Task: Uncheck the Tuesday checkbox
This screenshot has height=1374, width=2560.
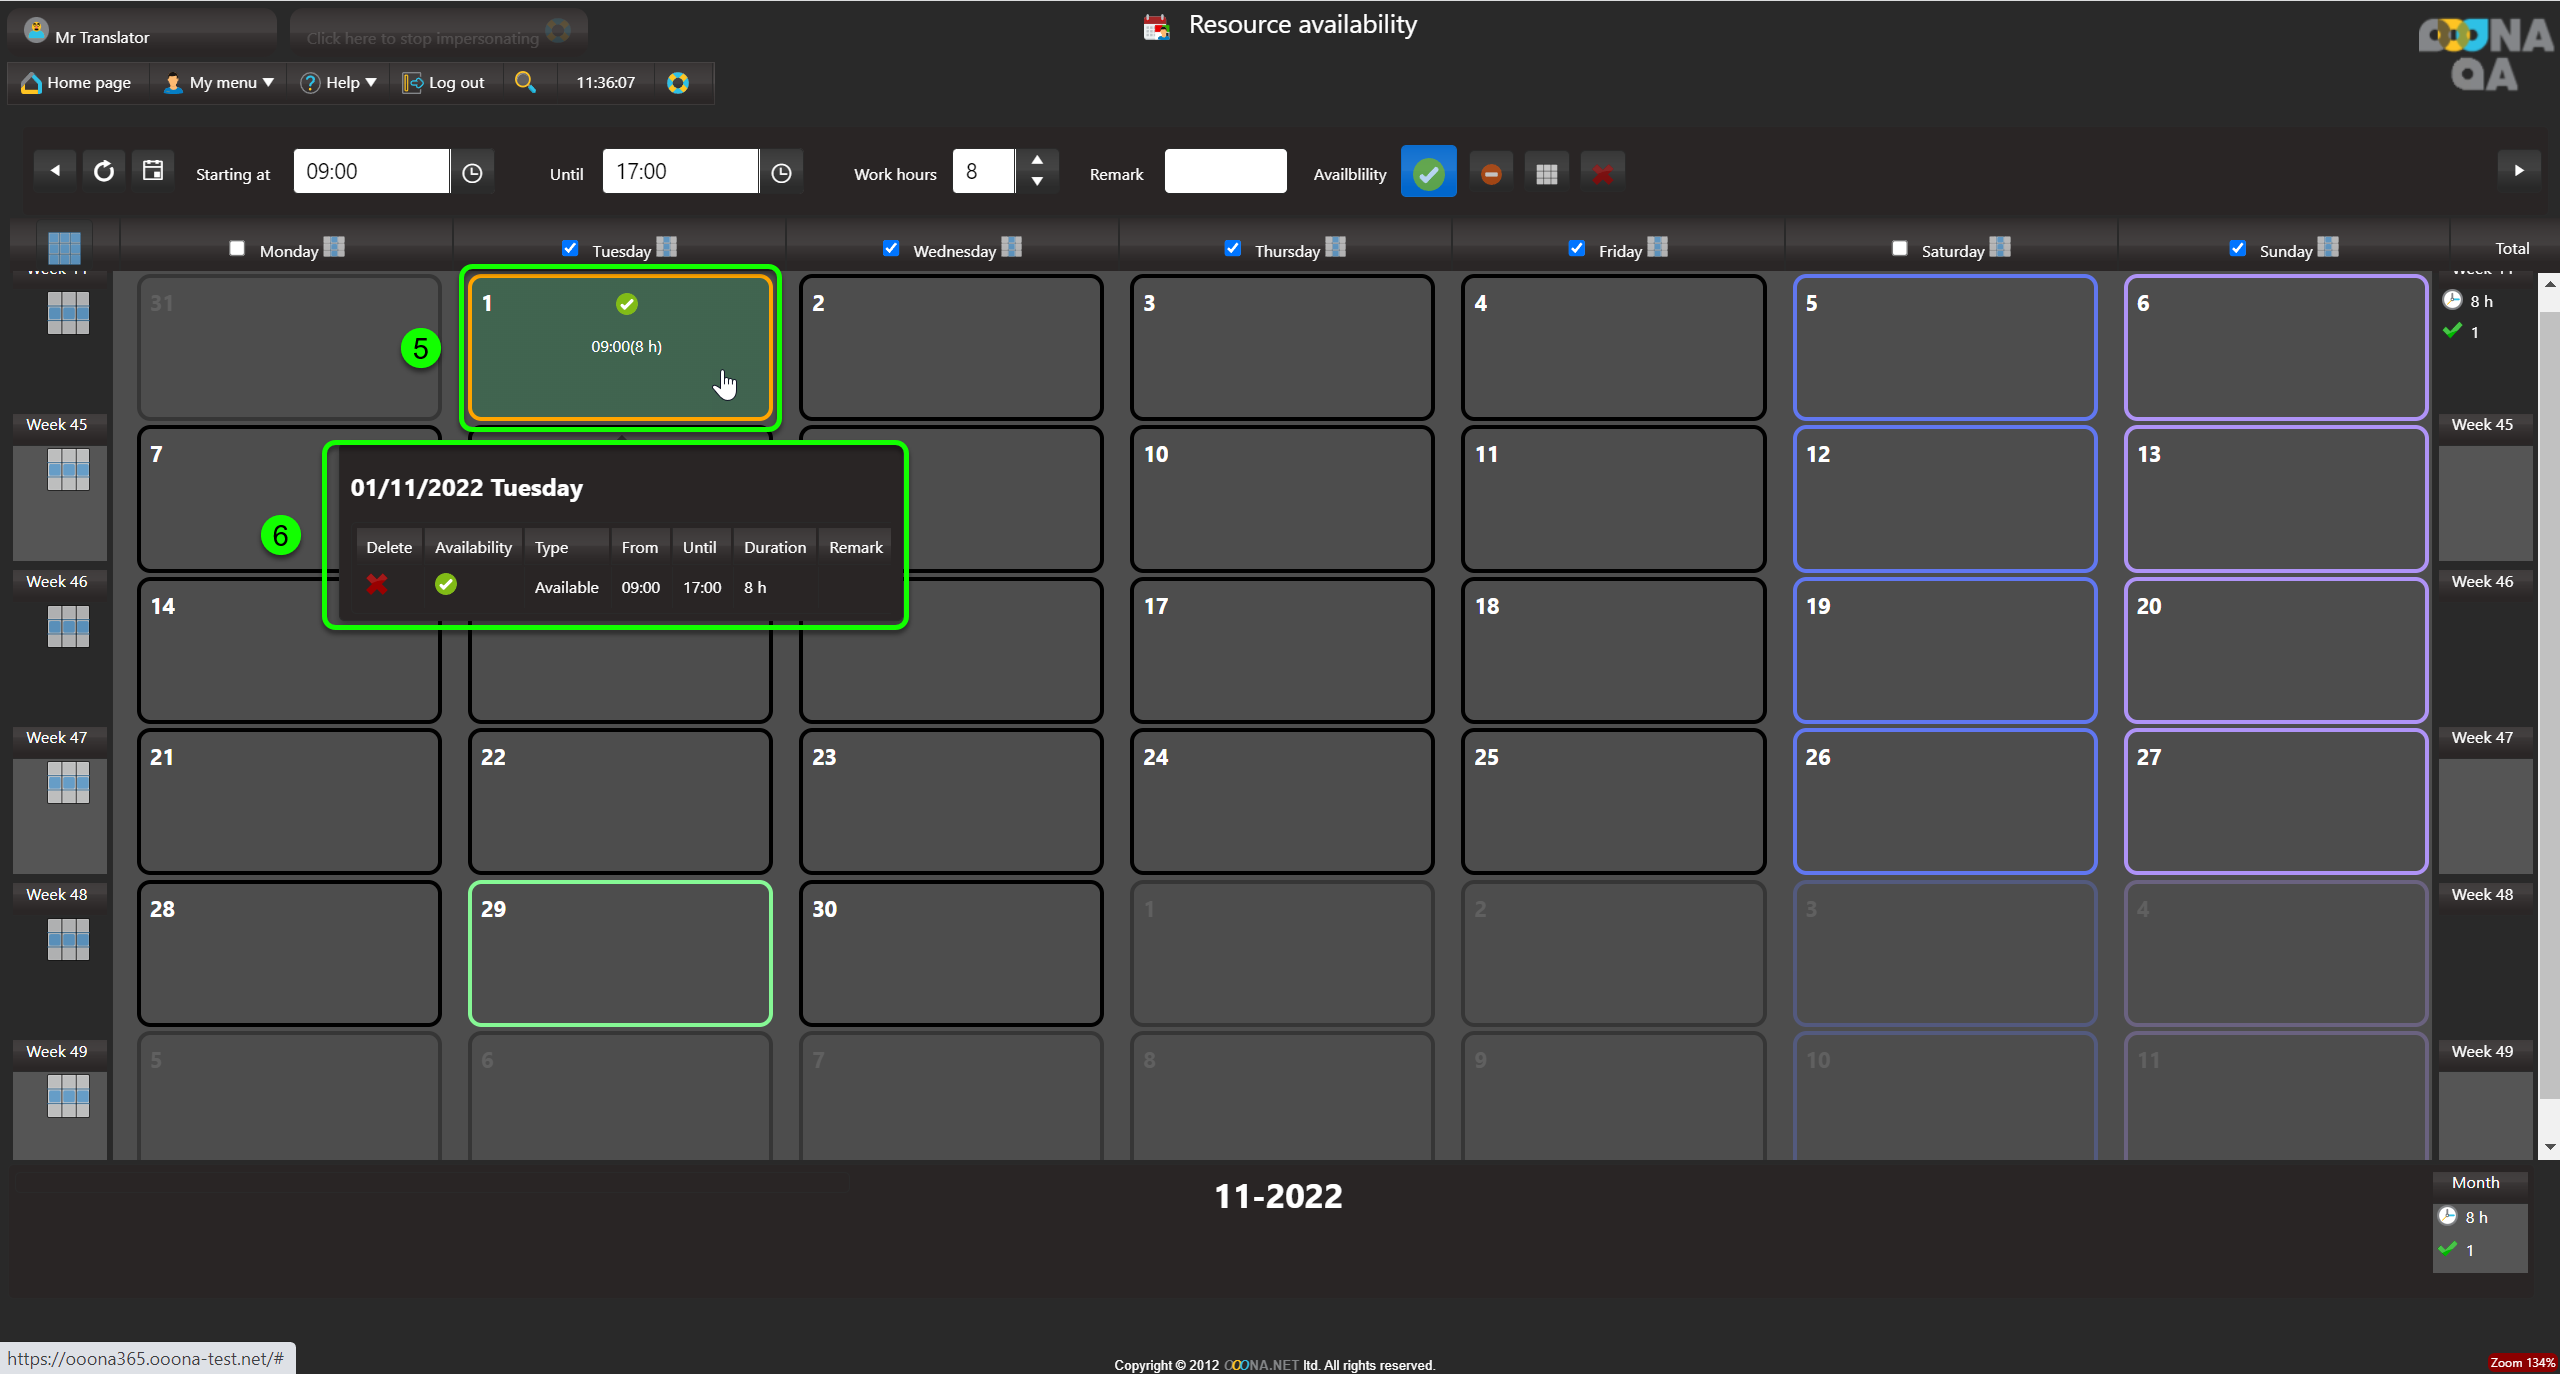Action: (570, 248)
